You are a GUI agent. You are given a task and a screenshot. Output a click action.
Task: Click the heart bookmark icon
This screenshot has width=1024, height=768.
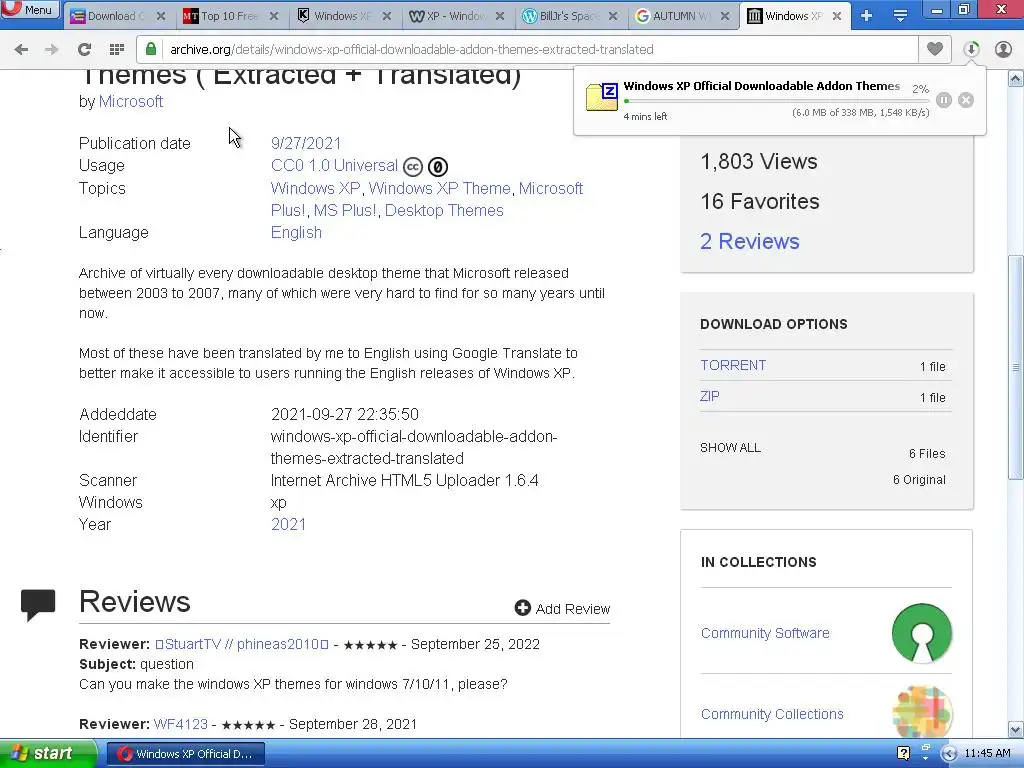point(935,49)
